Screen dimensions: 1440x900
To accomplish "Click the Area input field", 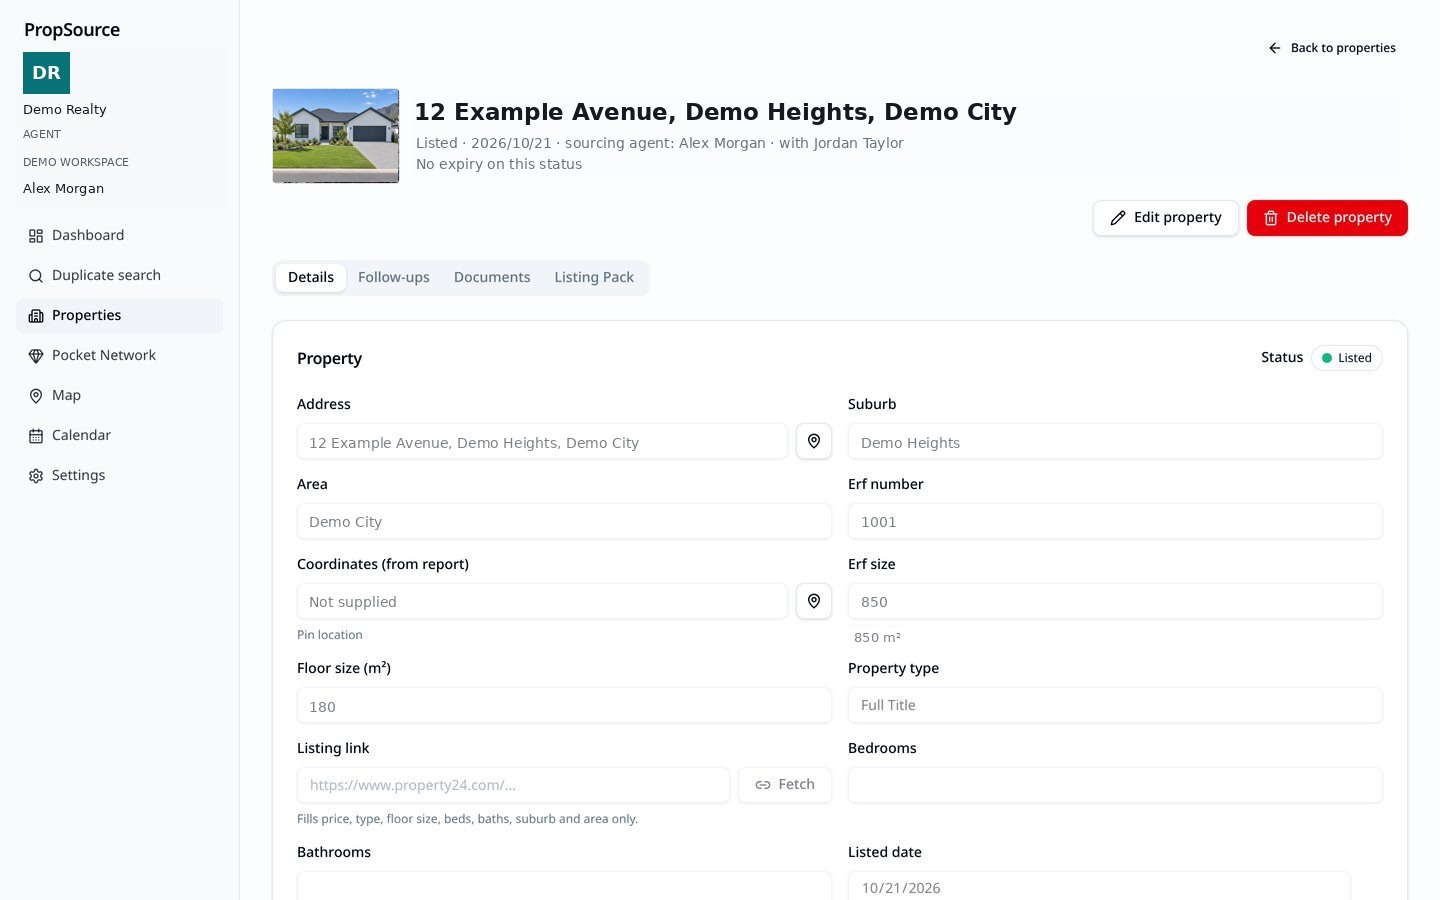I will pos(564,521).
